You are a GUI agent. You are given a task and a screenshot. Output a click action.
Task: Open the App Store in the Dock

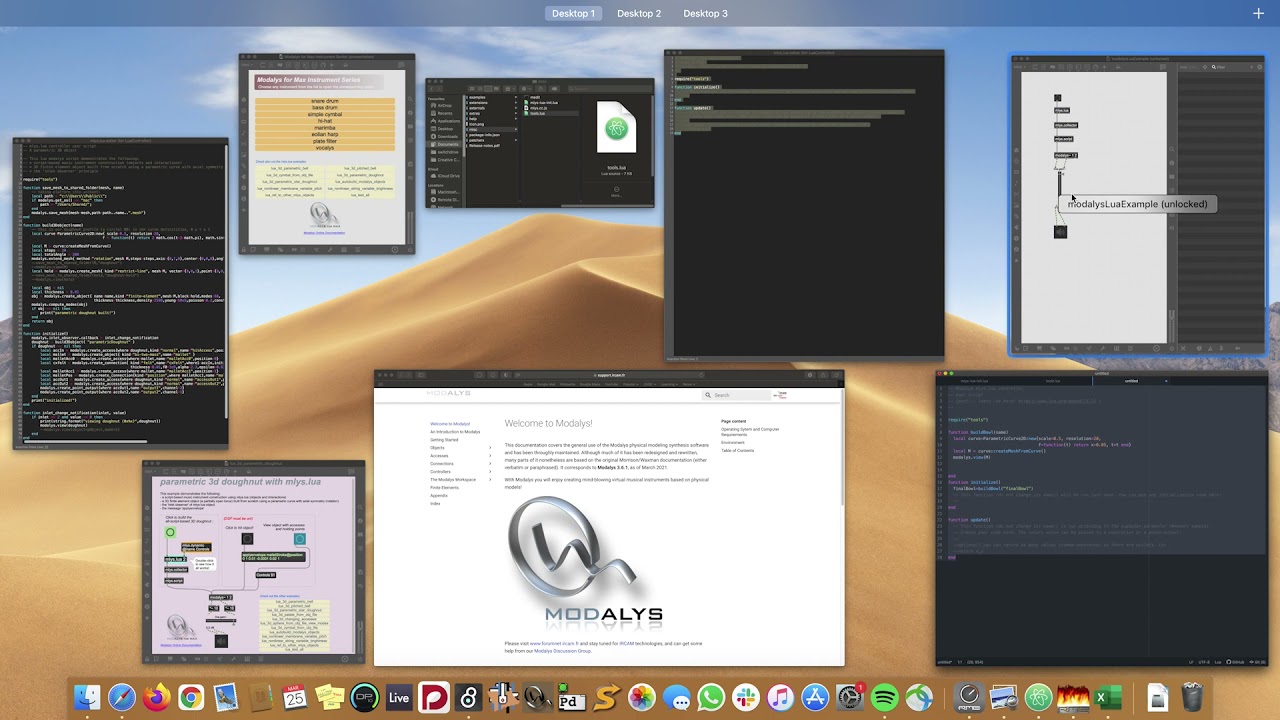pyautogui.click(x=815, y=697)
